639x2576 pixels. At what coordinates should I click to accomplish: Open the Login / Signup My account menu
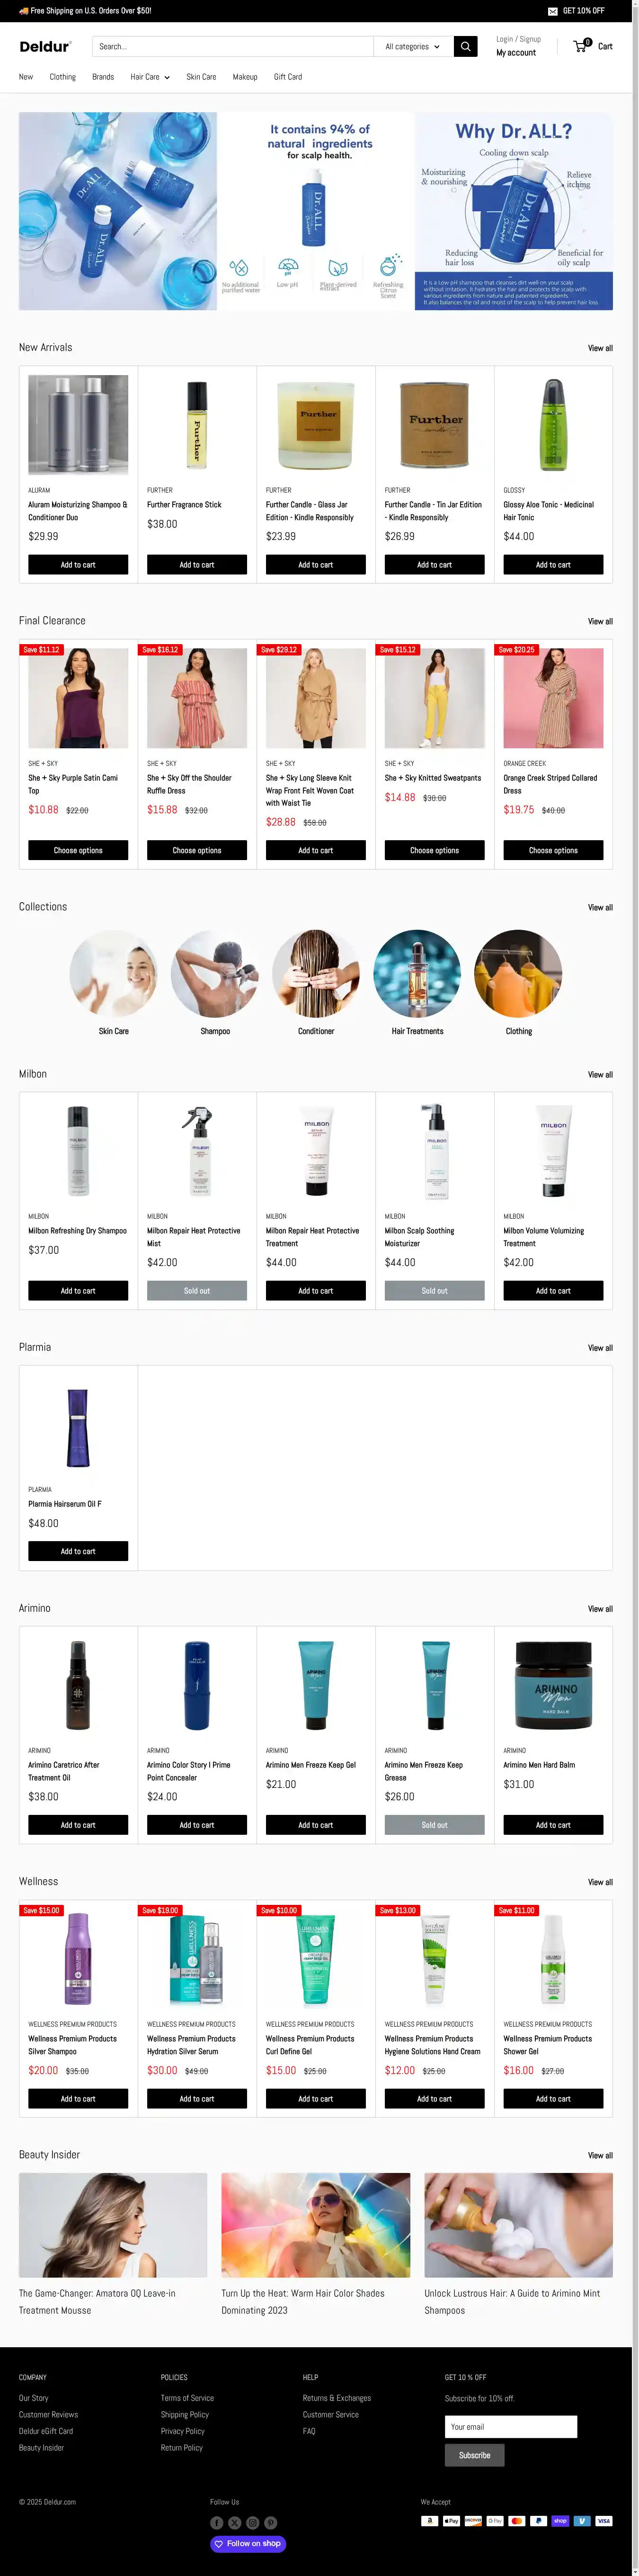[x=518, y=46]
